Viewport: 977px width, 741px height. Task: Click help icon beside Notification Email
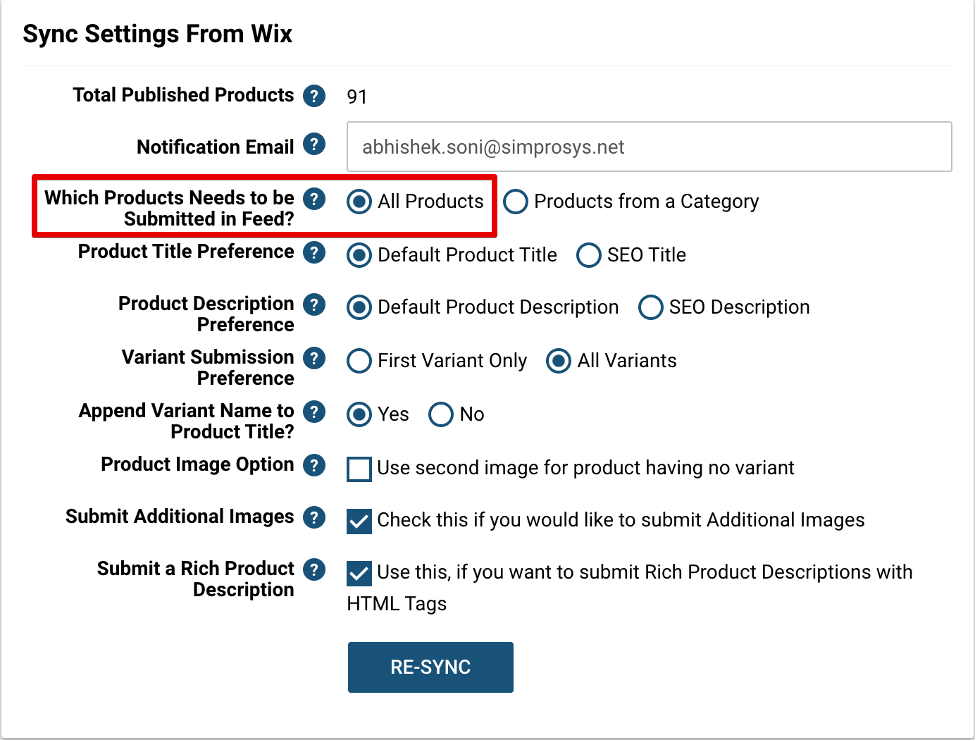[x=314, y=144]
